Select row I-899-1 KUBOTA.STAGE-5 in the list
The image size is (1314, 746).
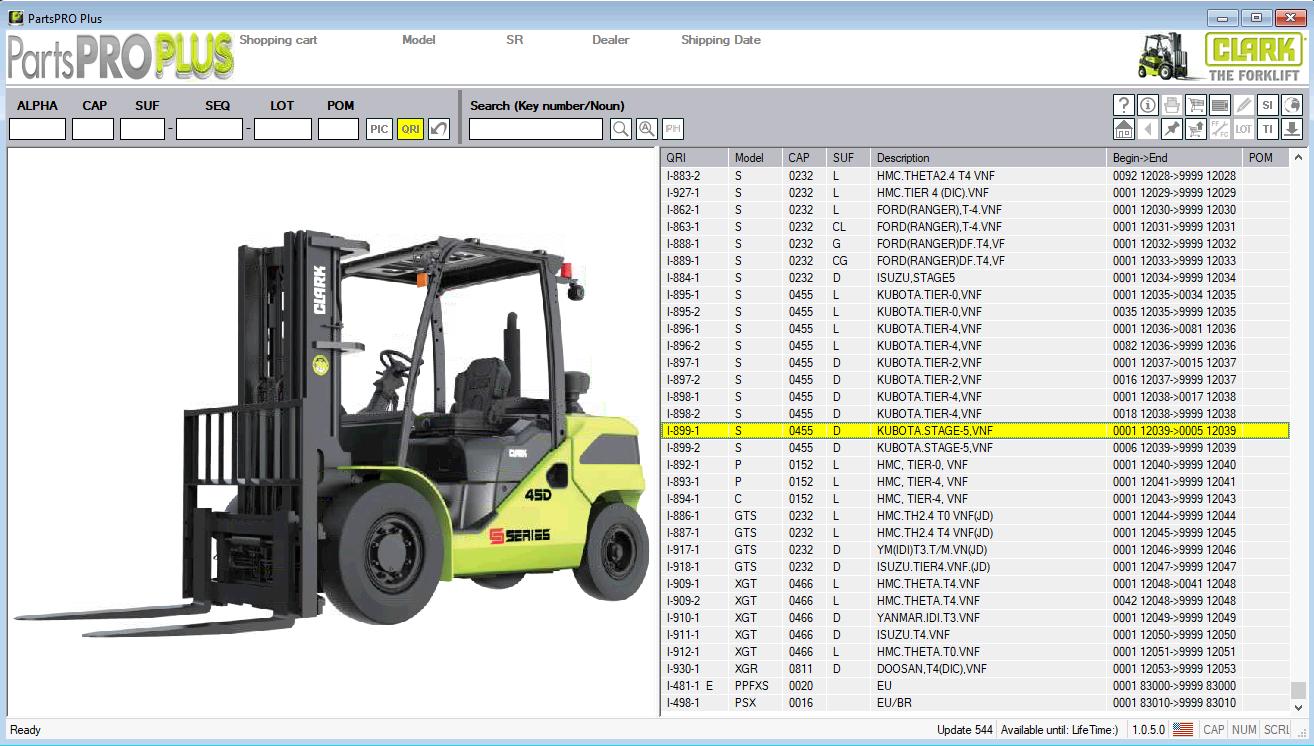pyautogui.click(x=900, y=430)
